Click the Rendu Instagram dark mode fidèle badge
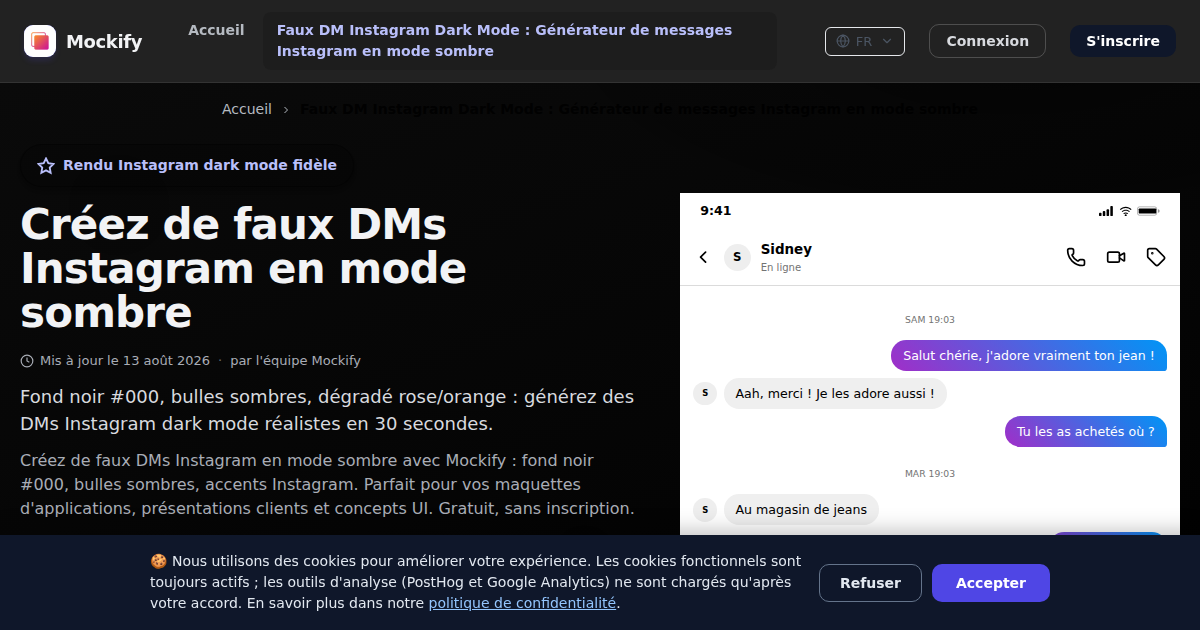This screenshot has width=1200, height=630. 187,166
